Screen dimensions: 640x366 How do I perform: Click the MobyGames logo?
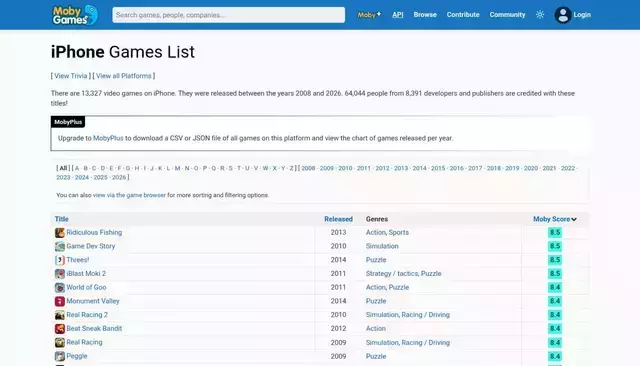pyautogui.click(x=75, y=15)
